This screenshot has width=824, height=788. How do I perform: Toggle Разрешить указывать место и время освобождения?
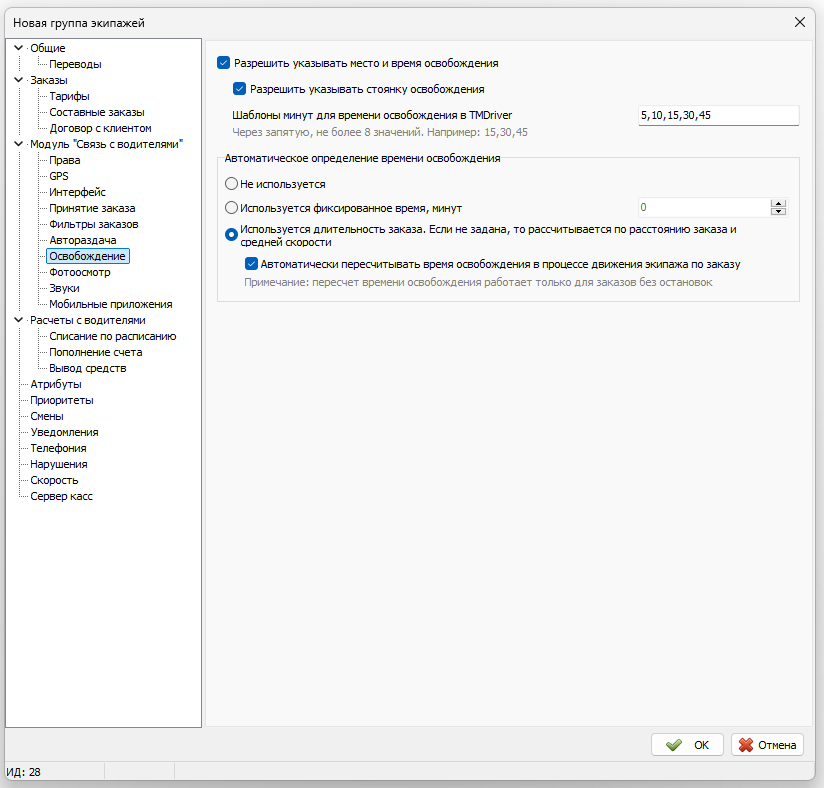(224, 63)
